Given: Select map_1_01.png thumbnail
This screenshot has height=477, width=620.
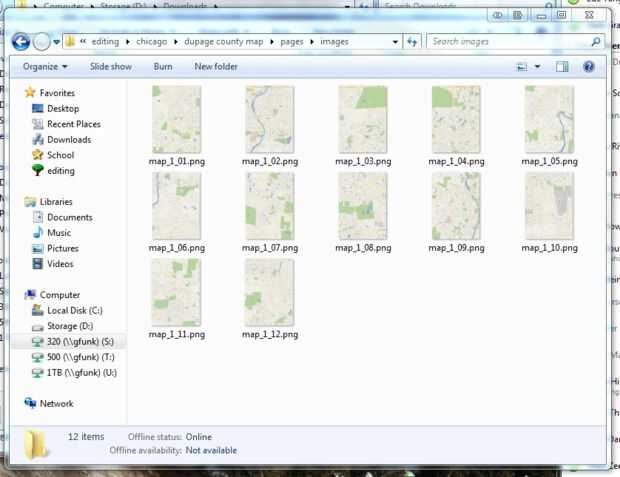Looking at the screenshot, I should click(x=176, y=119).
